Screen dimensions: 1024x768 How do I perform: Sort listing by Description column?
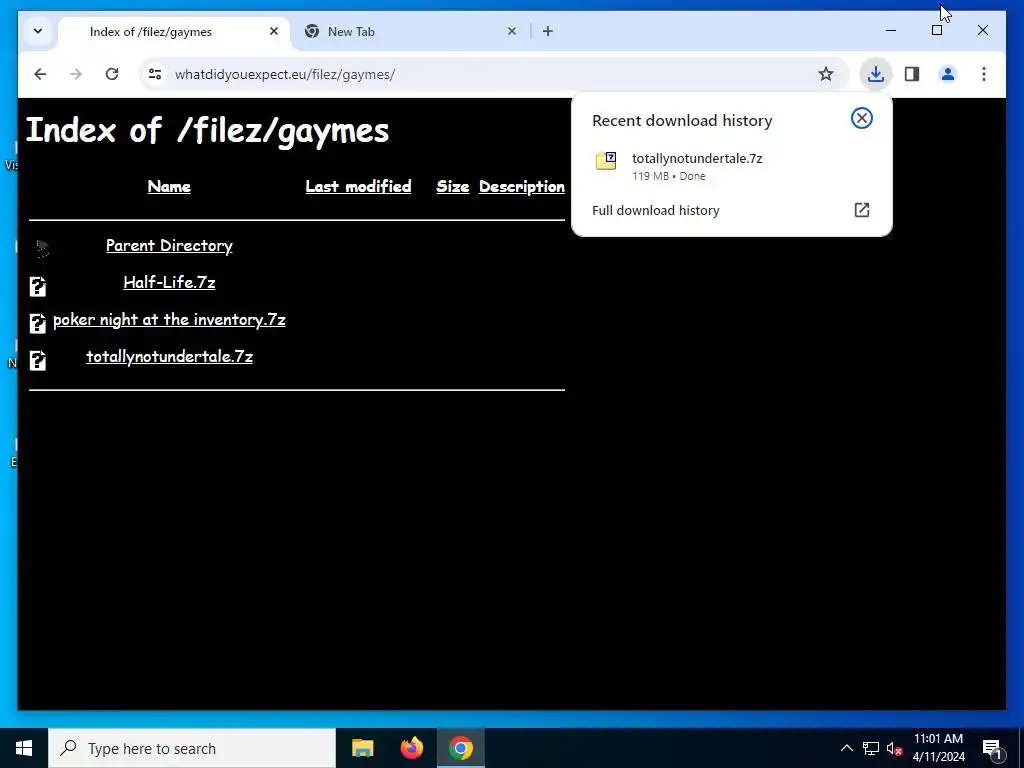tap(522, 187)
